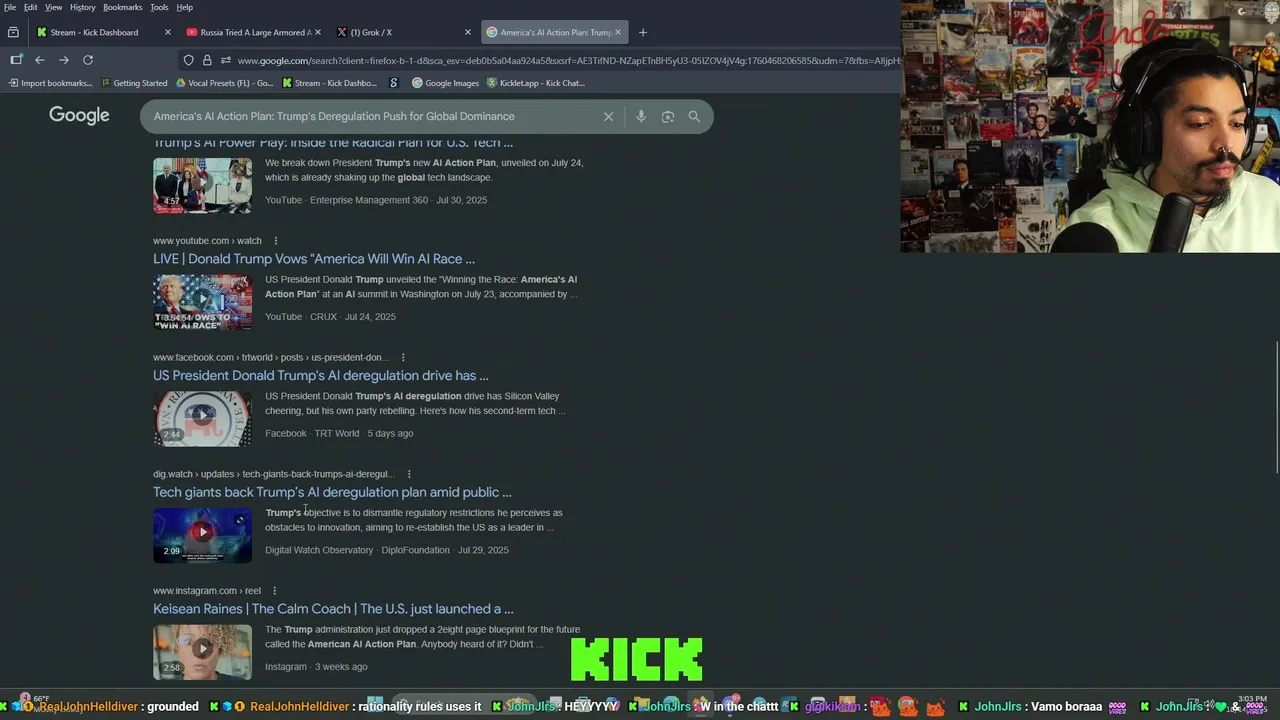Open Vocal Presets (FL) bookmark
Image resolution: width=1280 pixels, height=720 pixels.
point(224,83)
